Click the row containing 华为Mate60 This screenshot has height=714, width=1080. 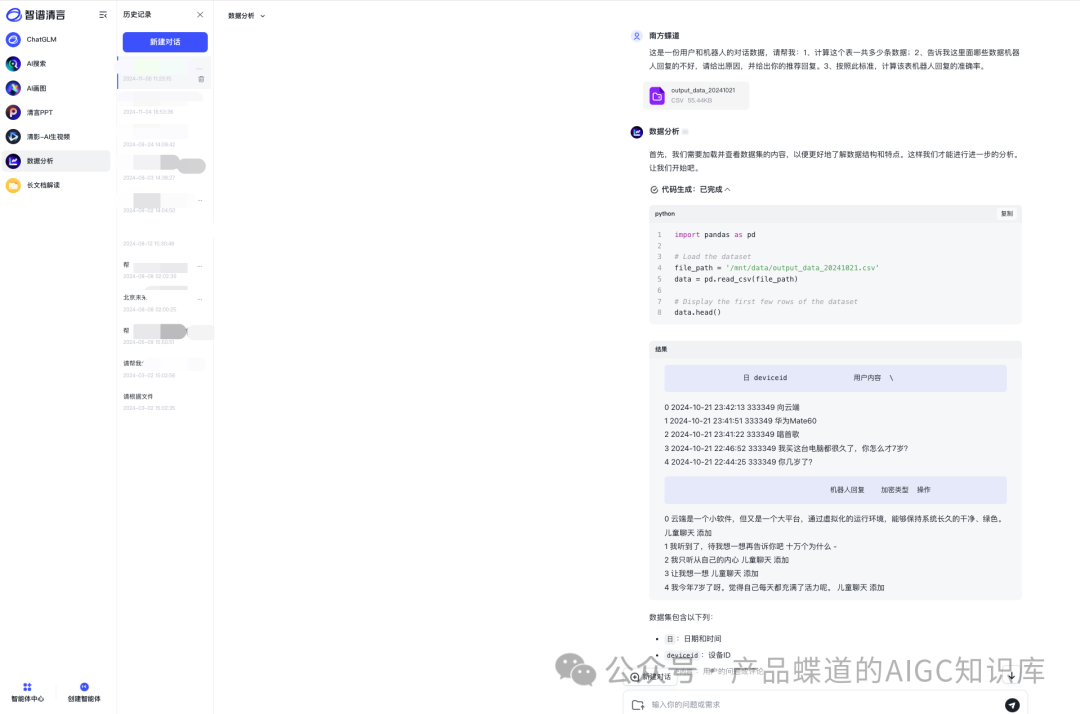(740, 421)
